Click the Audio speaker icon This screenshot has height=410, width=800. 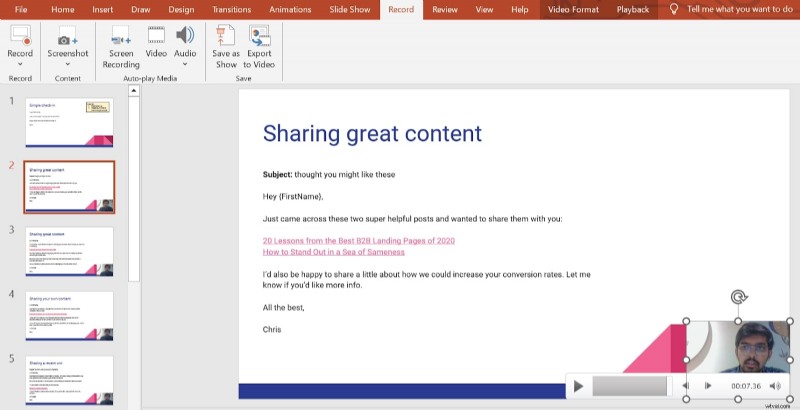click(x=185, y=35)
